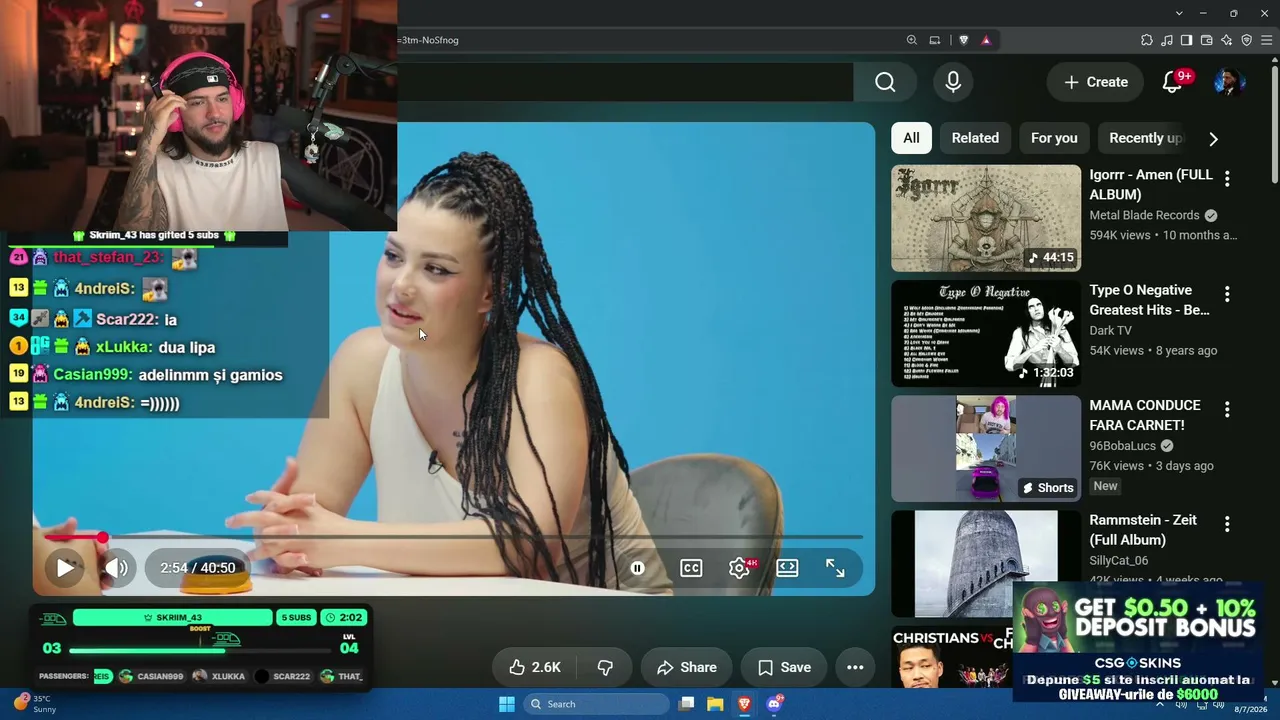Open the media control music note icon
The height and width of the screenshot is (720, 1280).
1167,40
